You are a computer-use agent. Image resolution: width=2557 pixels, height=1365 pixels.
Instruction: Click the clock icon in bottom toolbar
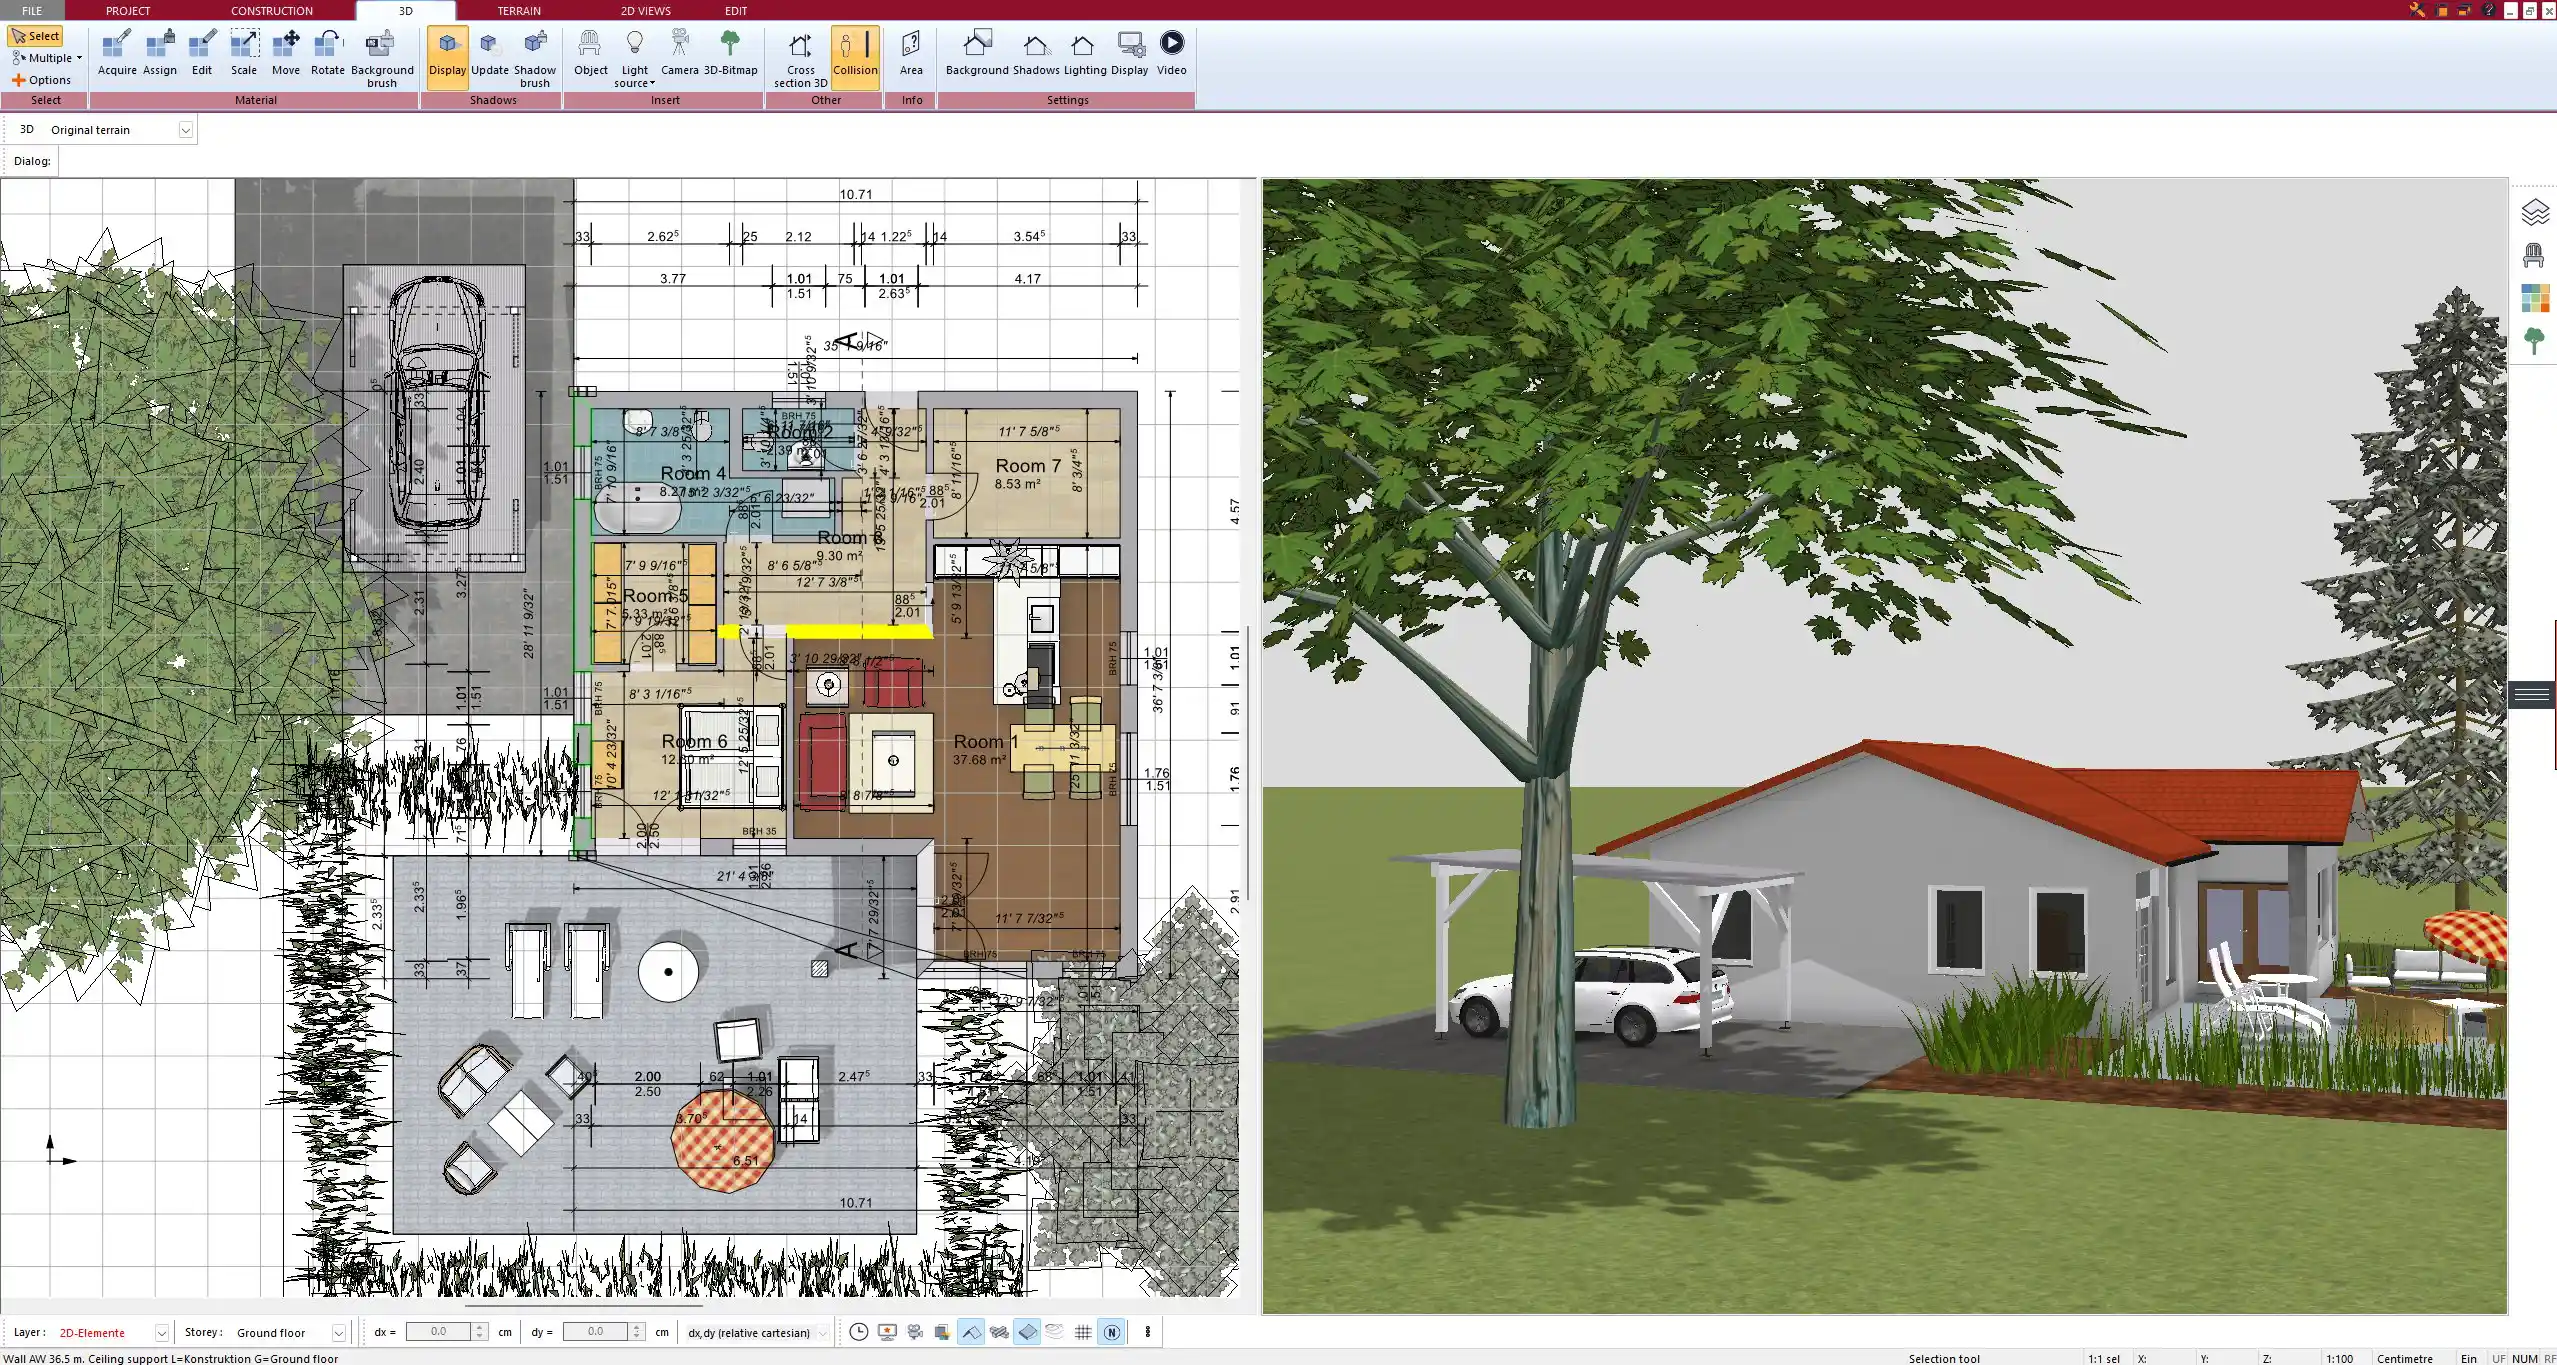click(x=859, y=1332)
